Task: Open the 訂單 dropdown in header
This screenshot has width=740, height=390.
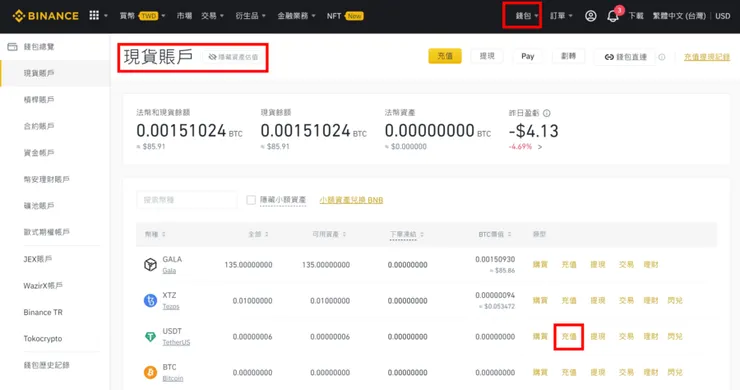Action: (561, 16)
